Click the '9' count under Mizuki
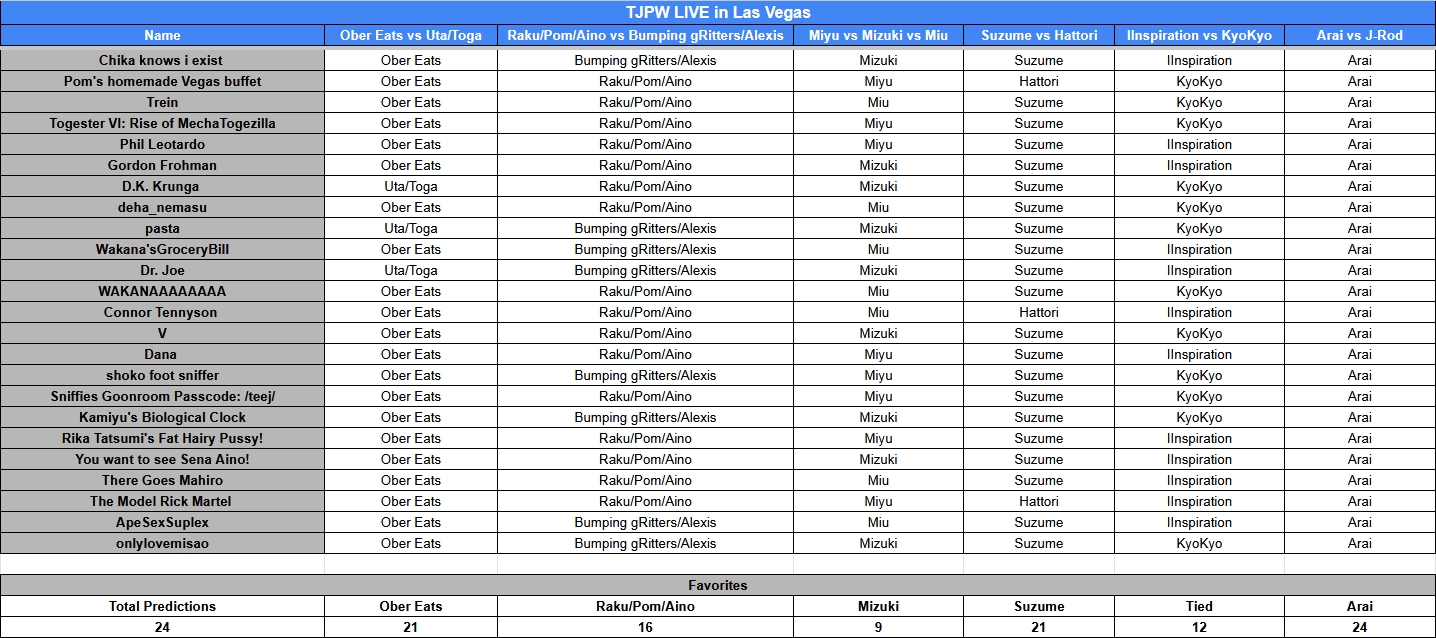This screenshot has height=638, width=1436. click(x=878, y=627)
